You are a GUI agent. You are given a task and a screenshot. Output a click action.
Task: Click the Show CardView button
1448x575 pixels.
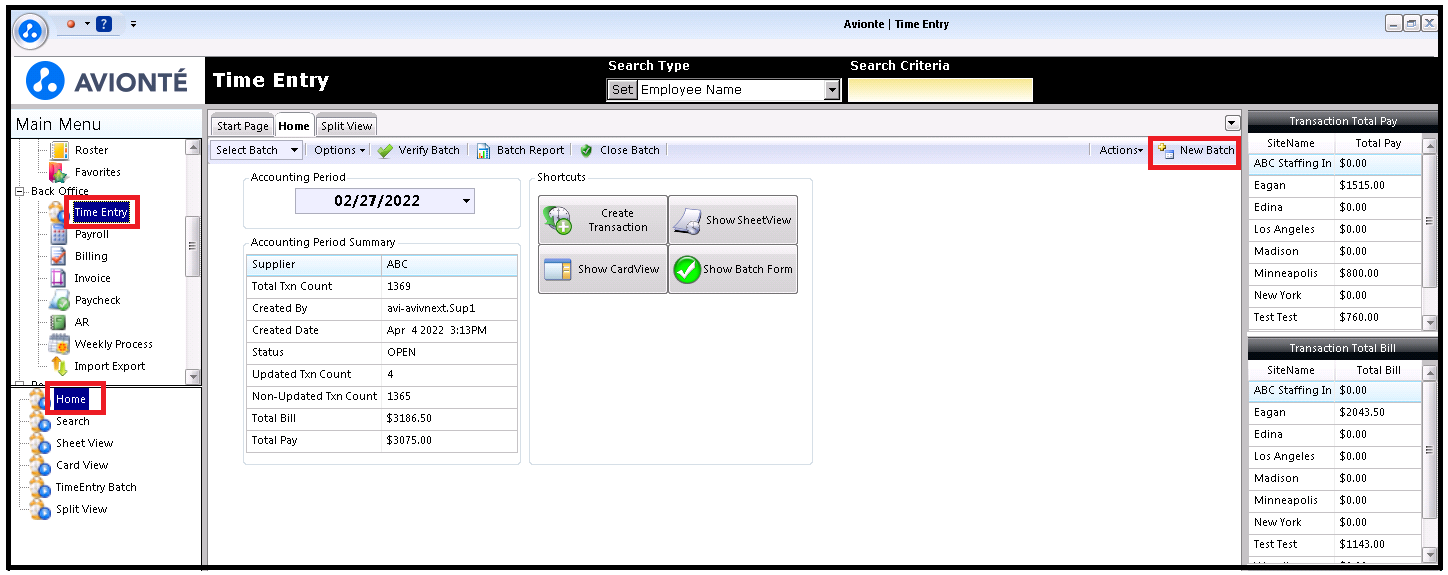603,269
